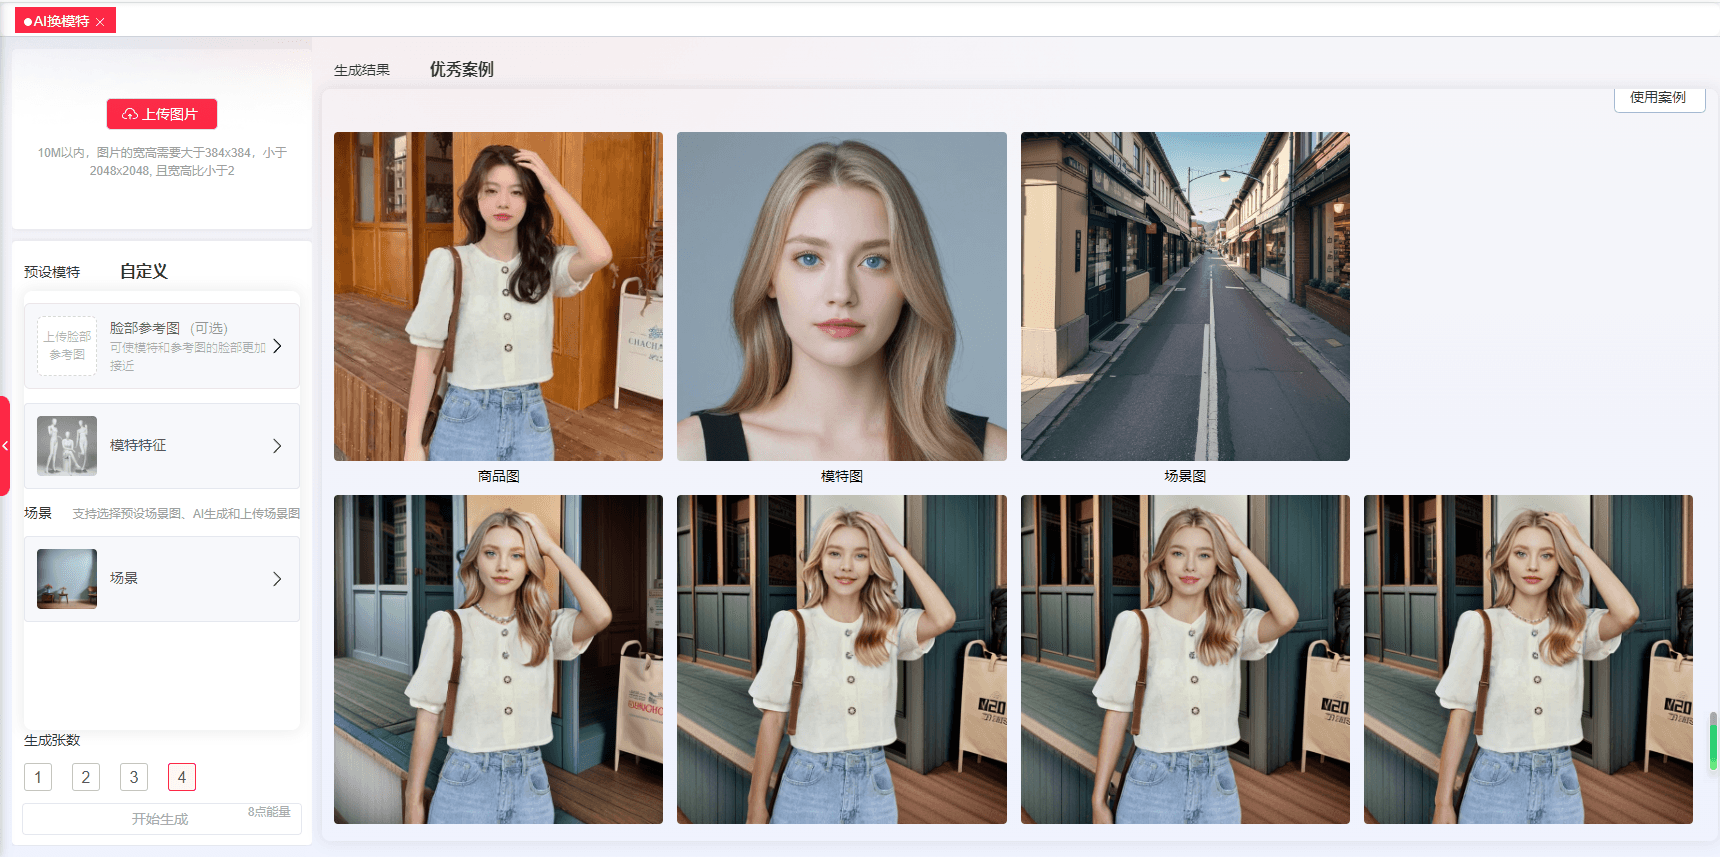
Task: Expand the 脸部参考图 option arrow
Action: 277,346
